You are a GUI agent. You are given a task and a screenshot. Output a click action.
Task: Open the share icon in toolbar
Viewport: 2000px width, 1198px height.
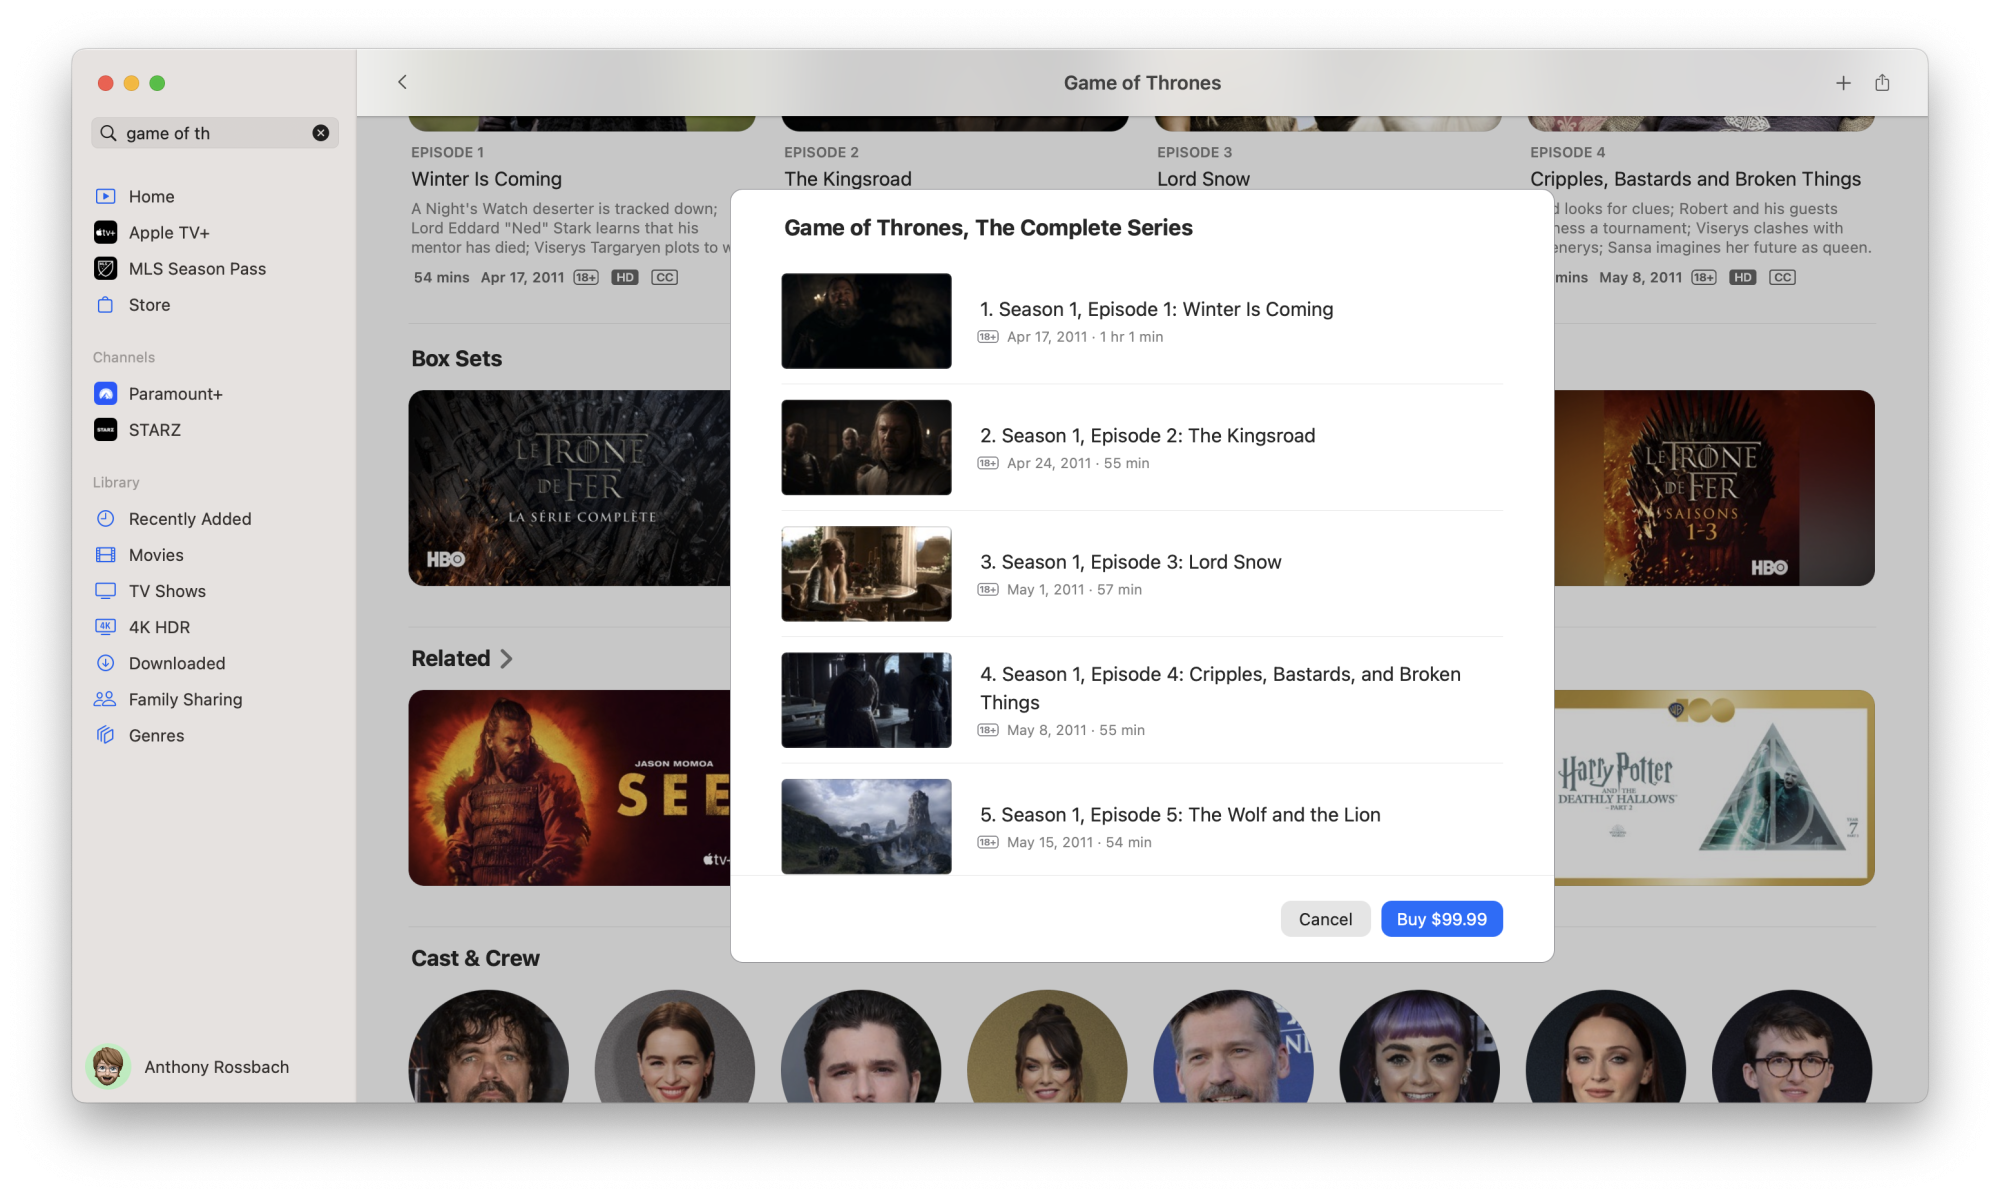tap(1882, 83)
